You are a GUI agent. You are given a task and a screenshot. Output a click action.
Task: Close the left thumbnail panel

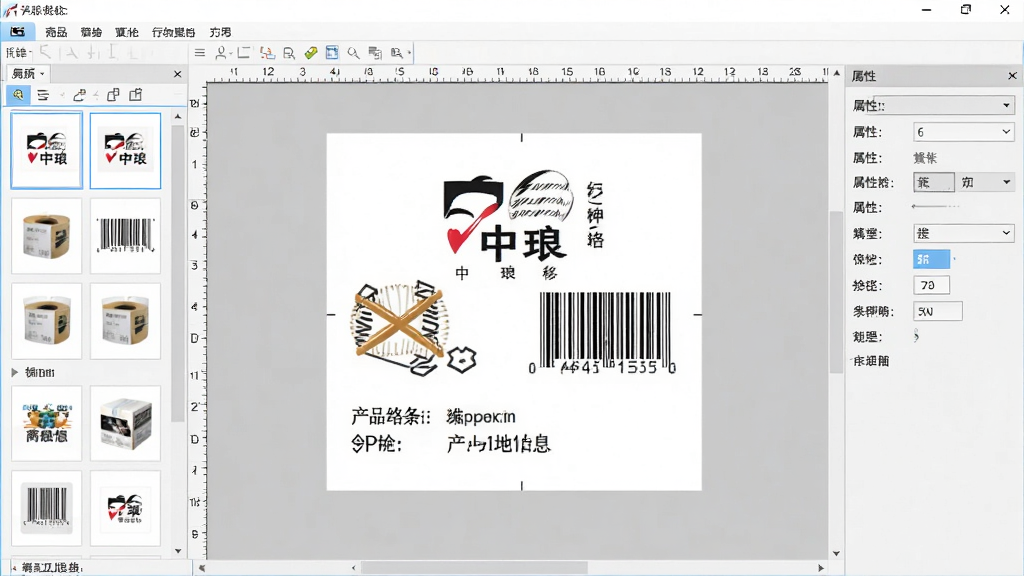[x=177, y=74]
